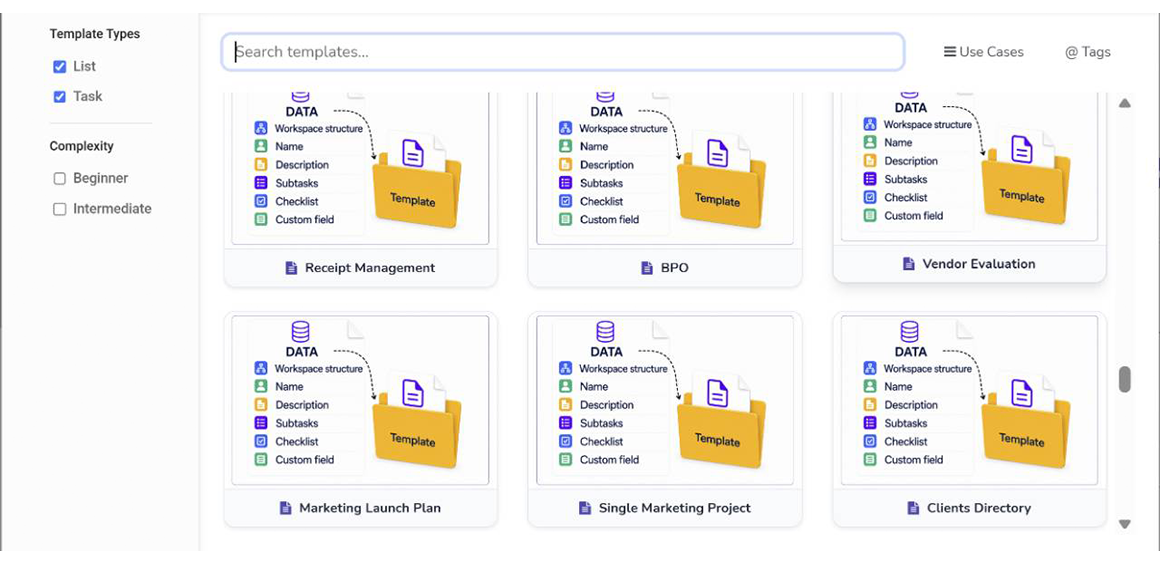Click the database icon in Clients Directory card
1160x563 pixels.
[909, 331]
